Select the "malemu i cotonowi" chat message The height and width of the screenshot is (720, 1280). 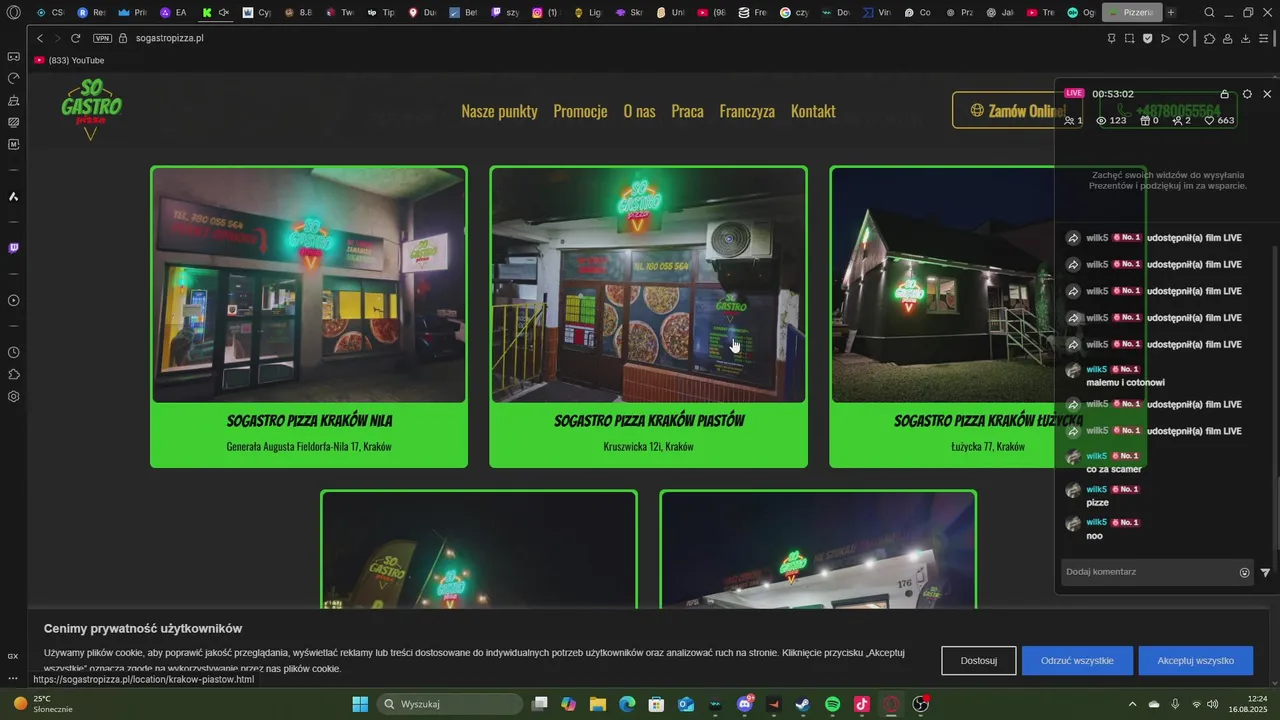[1125, 382]
